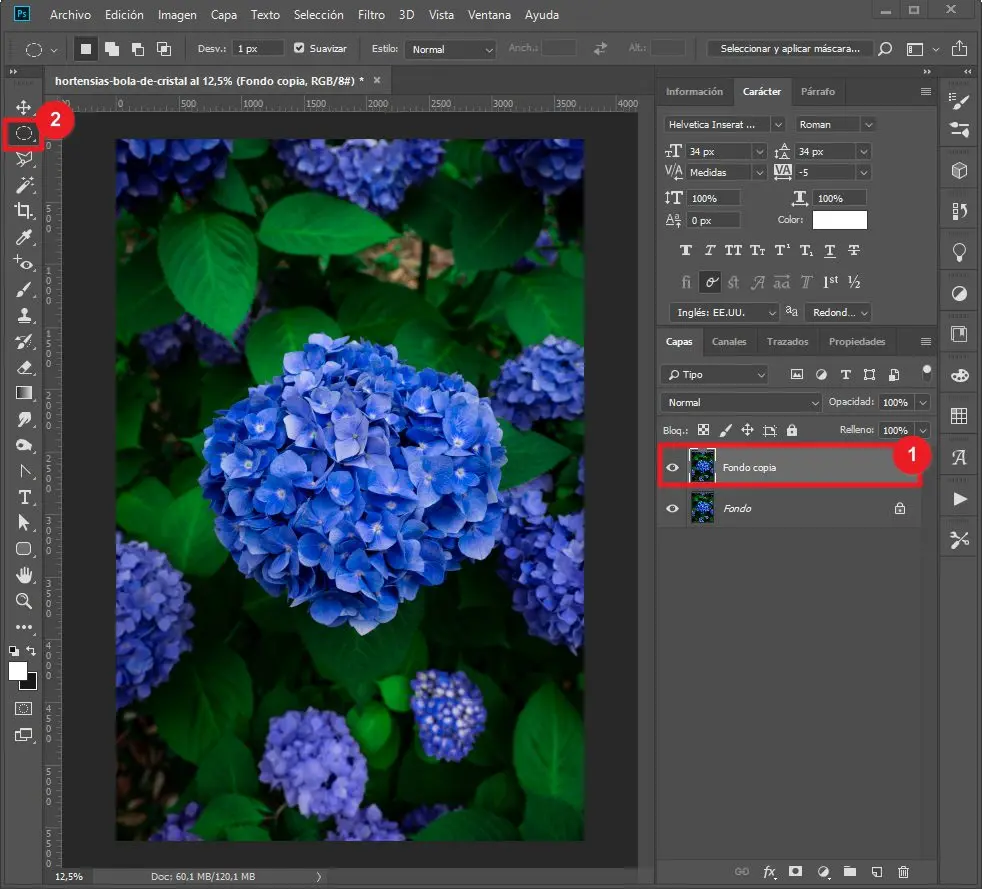Select the Zoom tool

coord(24,601)
